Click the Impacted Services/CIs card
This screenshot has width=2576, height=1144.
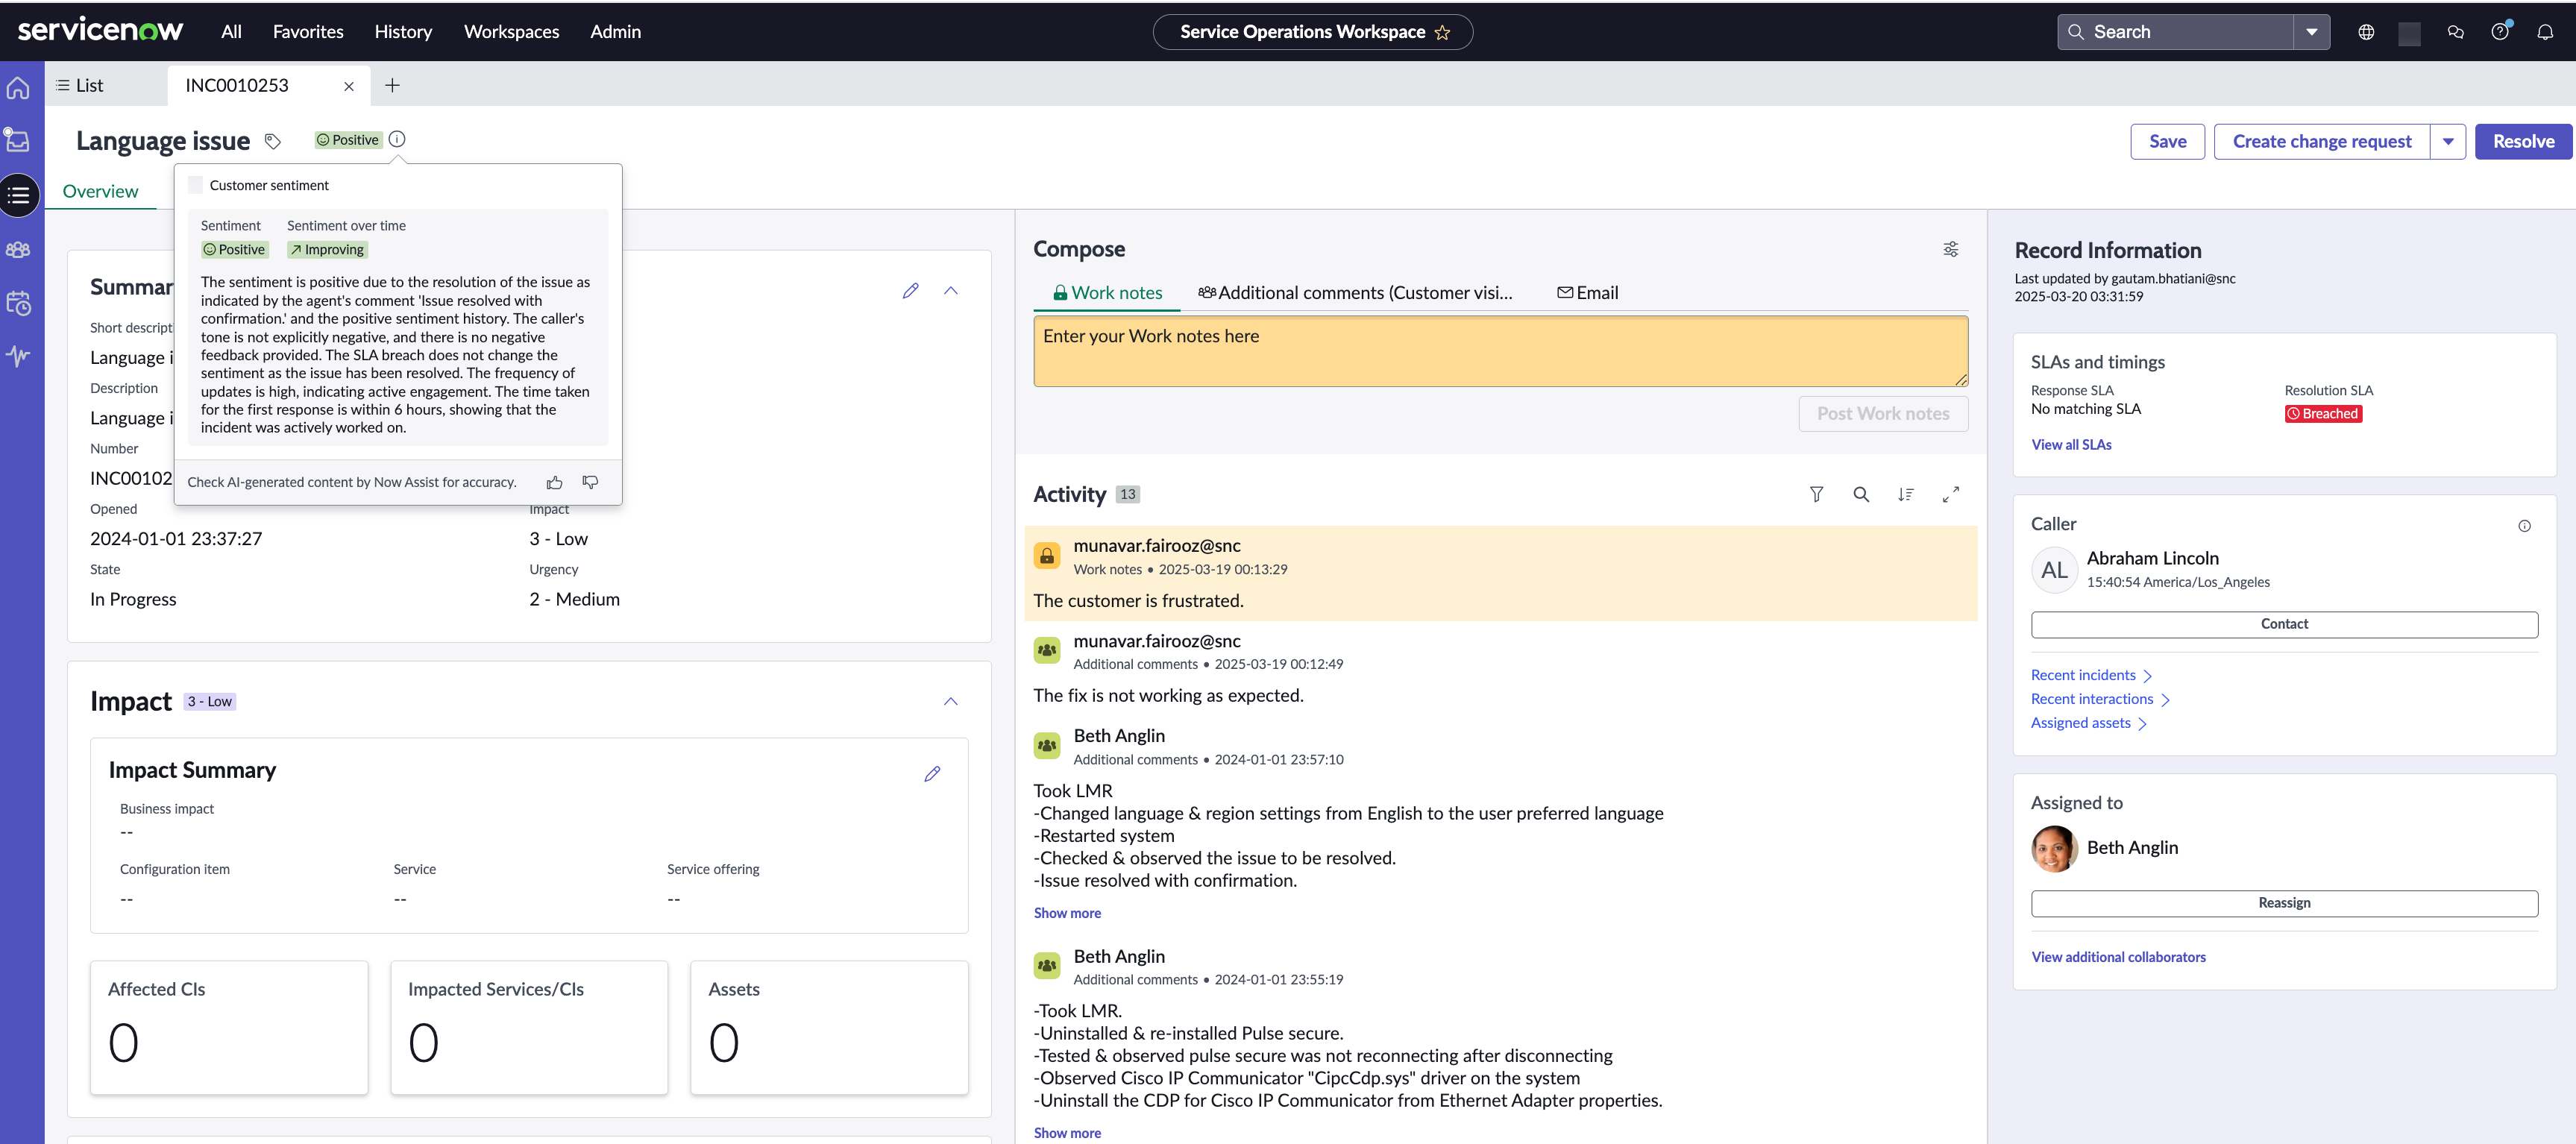[x=529, y=1028]
